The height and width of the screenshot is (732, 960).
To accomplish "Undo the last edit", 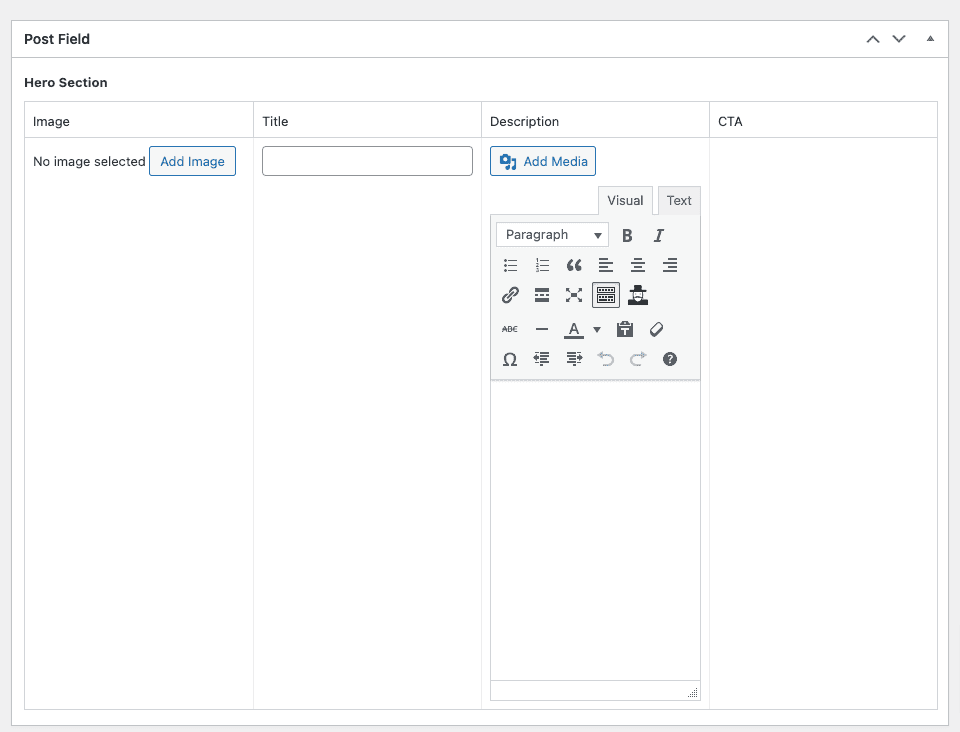I will [606, 359].
